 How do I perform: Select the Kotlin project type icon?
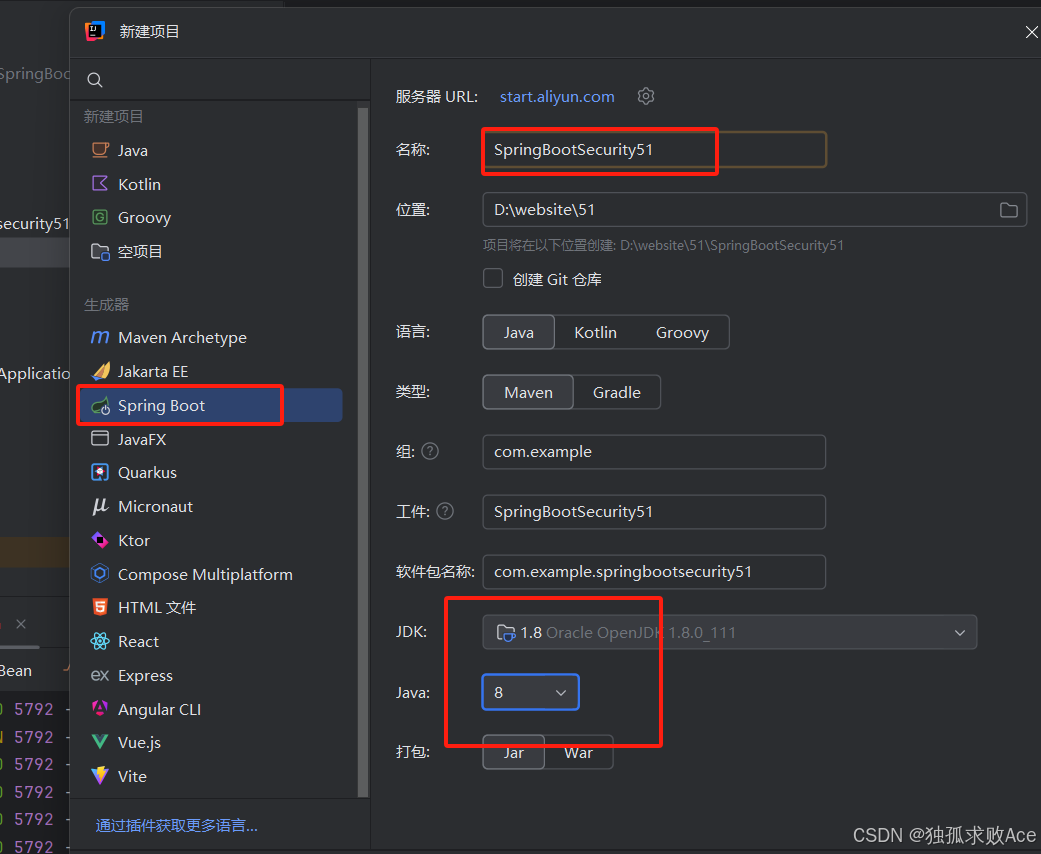tap(100, 184)
